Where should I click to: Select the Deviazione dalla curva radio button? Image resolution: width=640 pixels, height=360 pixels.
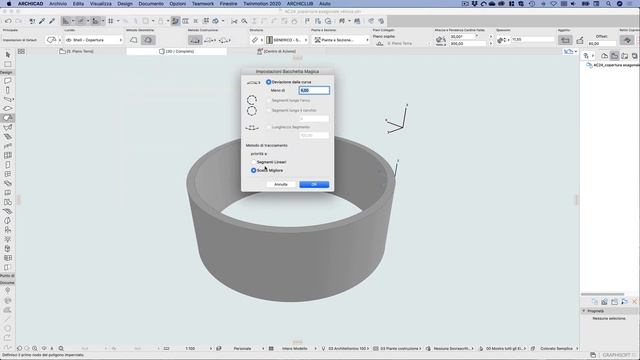[x=269, y=82]
